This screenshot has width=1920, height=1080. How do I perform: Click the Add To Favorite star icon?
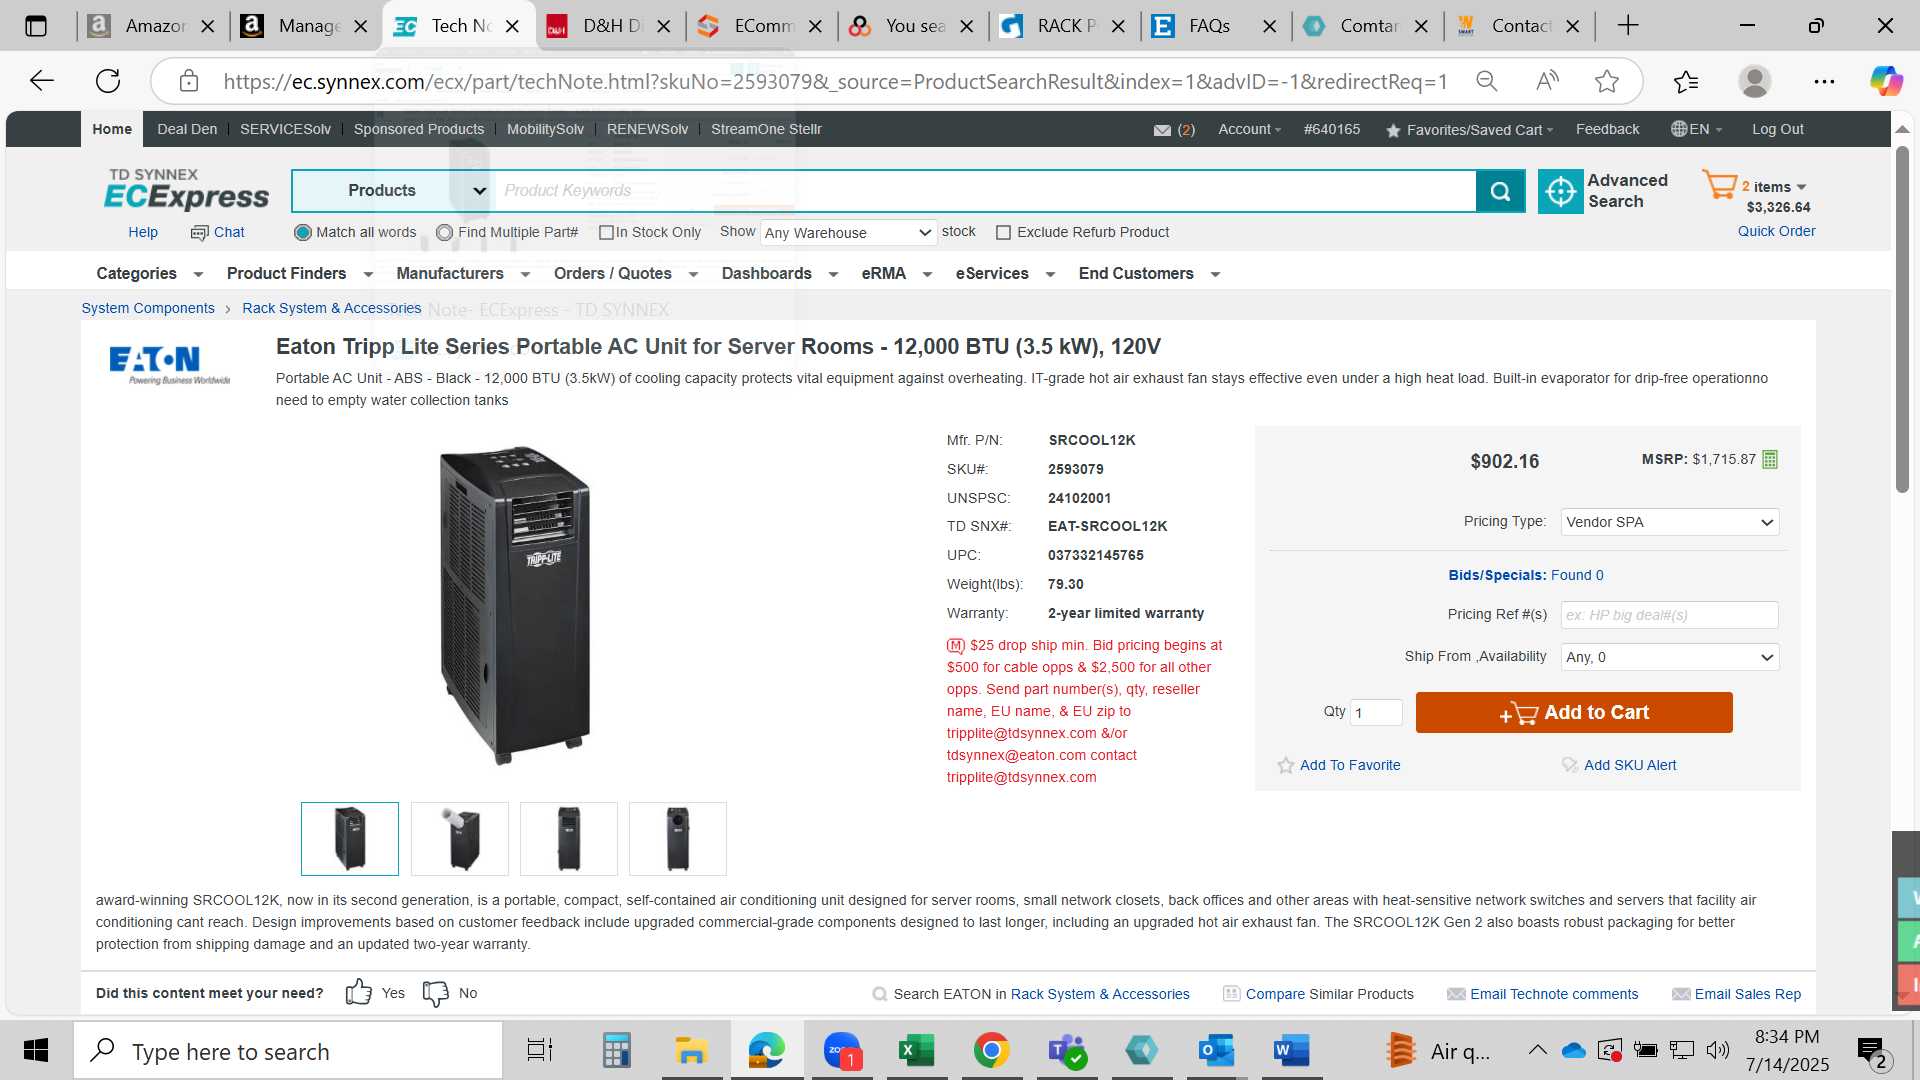[1286, 765]
